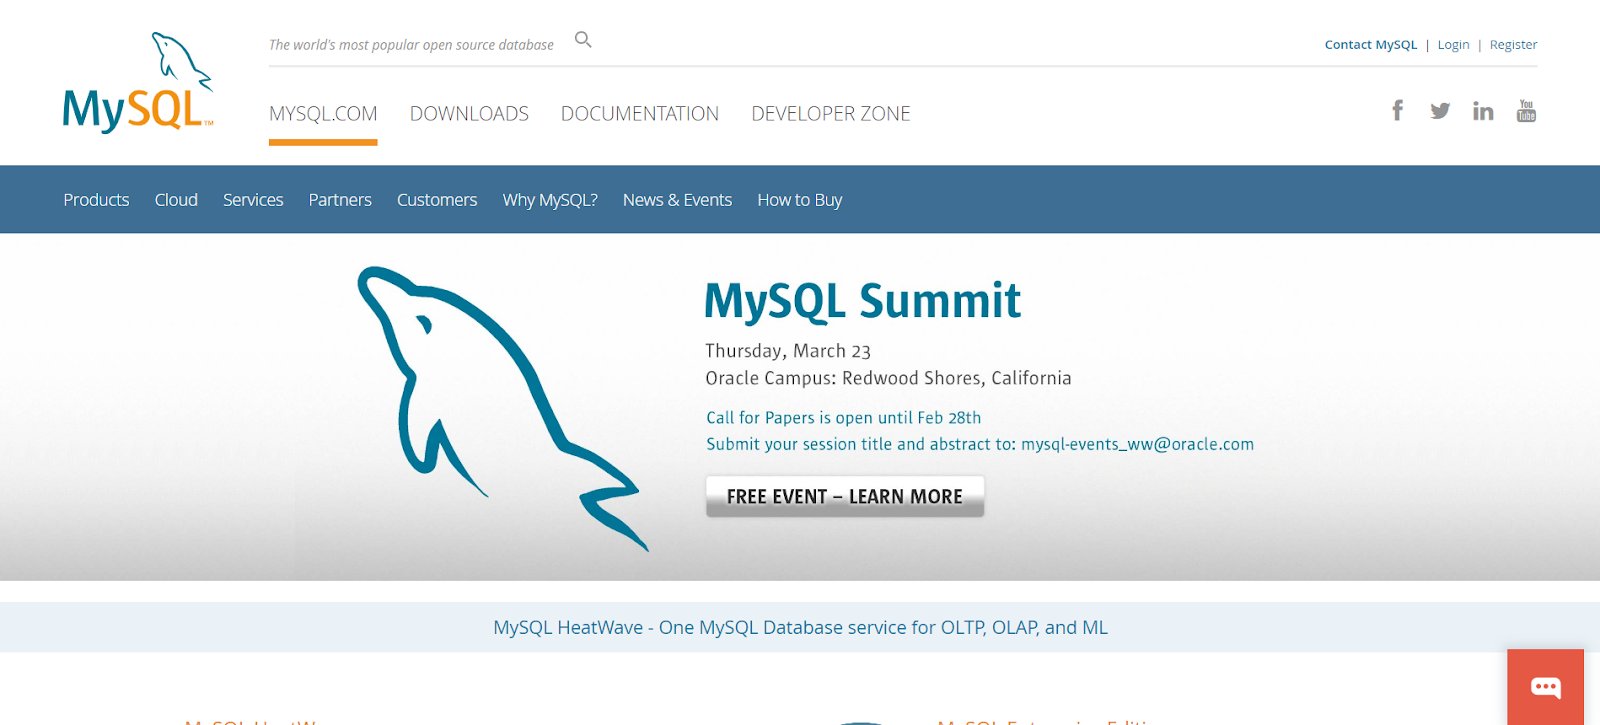This screenshot has width=1600, height=725.
Task: Click the MySQL HeatWave banner link
Action: click(800, 628)
